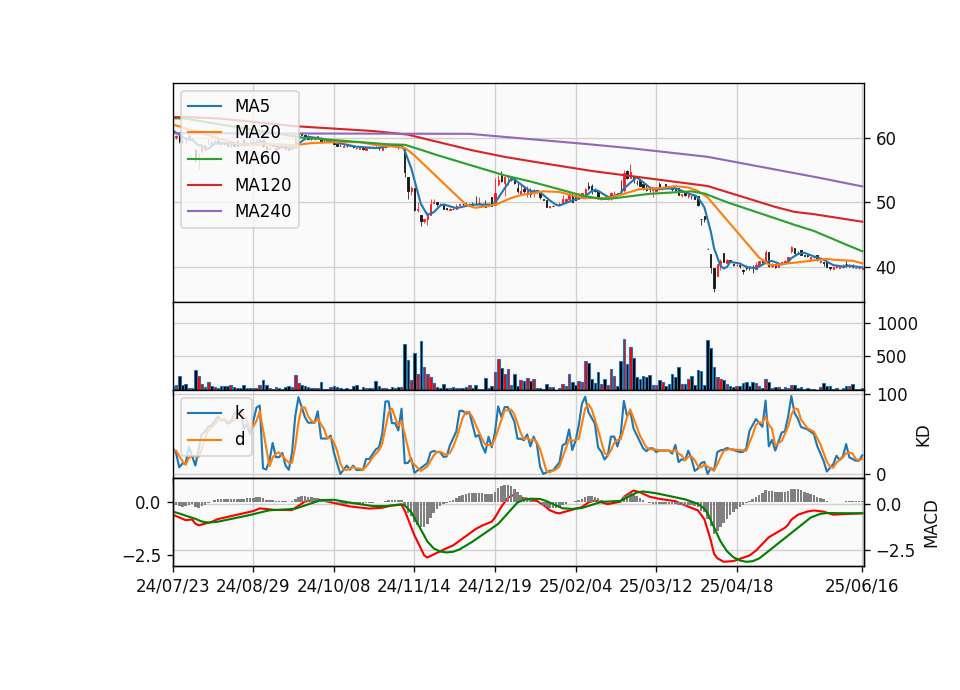Click the 24/10/08 date axis label
This screenshot has height=690, width=960.
point(334,586)
